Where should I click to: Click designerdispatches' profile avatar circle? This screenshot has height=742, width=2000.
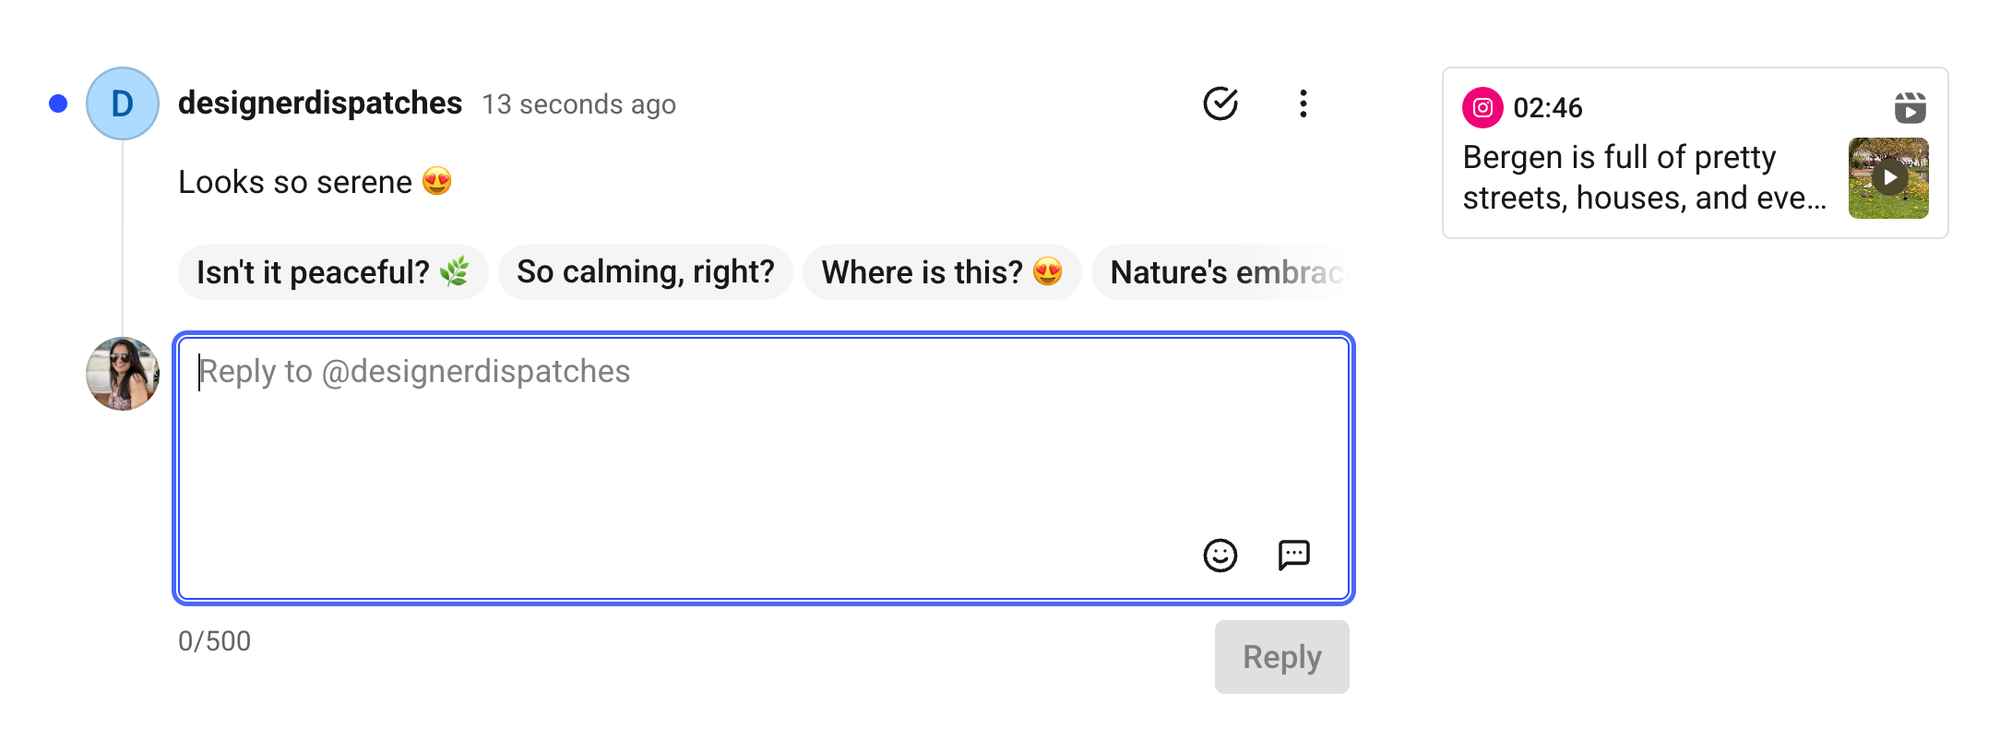[x=122, y=103]
